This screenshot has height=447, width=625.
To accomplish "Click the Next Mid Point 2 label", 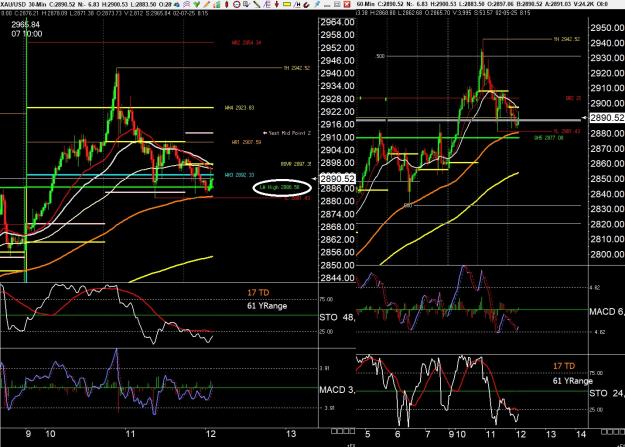I will (289, 133).
